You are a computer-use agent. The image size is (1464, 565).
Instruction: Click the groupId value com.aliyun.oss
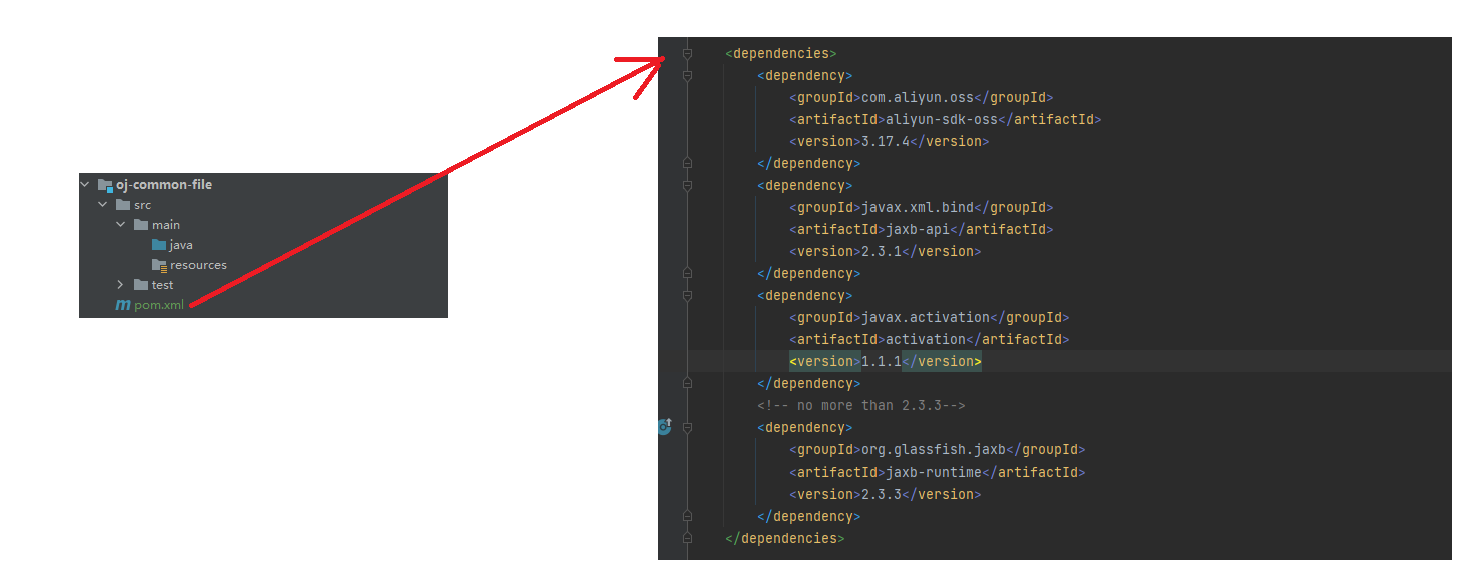(x=917, y=97)
